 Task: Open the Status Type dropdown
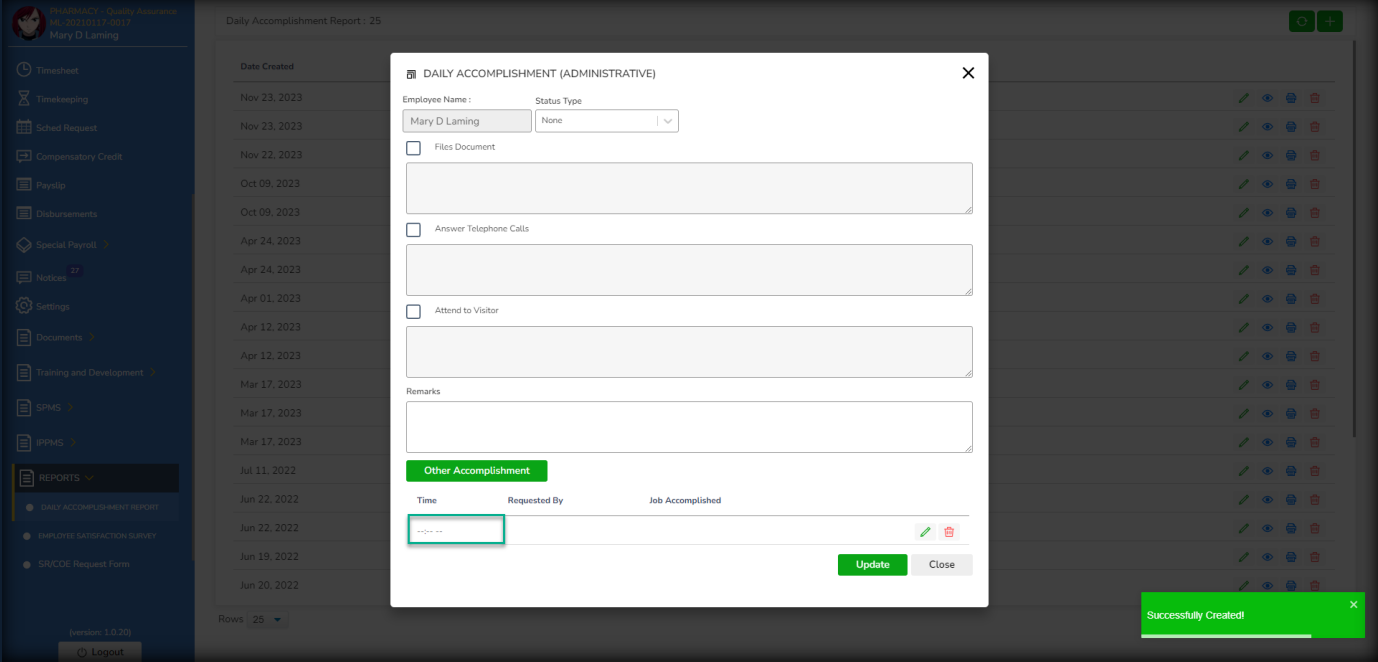tap(606, 121)
